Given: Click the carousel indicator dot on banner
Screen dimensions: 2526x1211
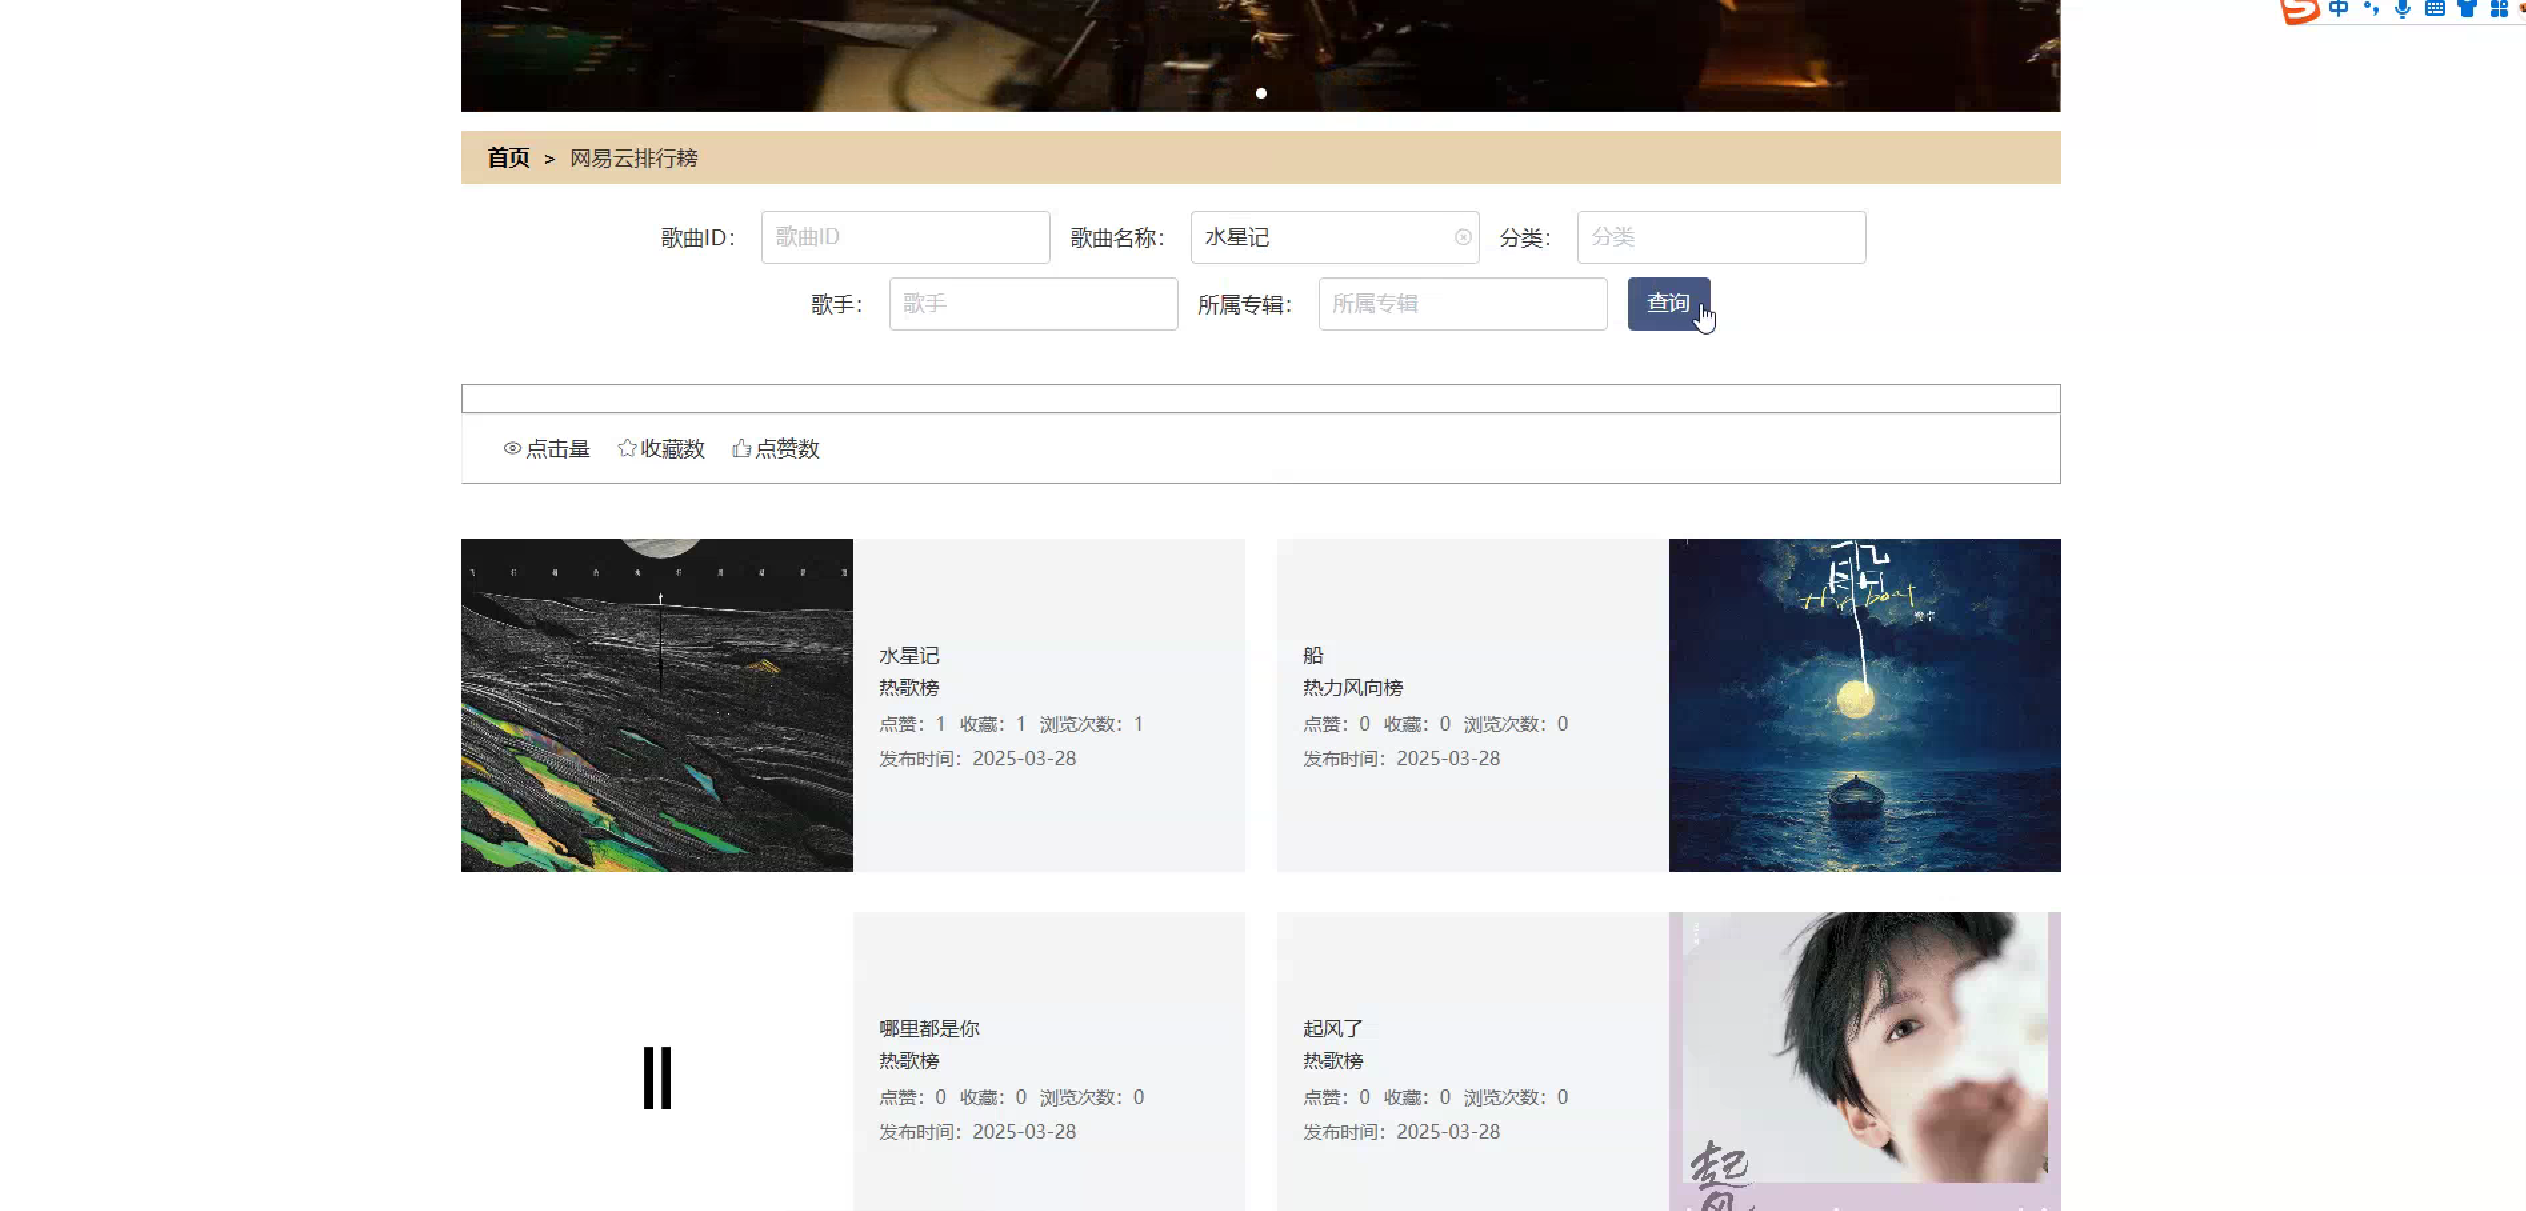Looking at the screenshot, I should click(x=1261, y=93).
